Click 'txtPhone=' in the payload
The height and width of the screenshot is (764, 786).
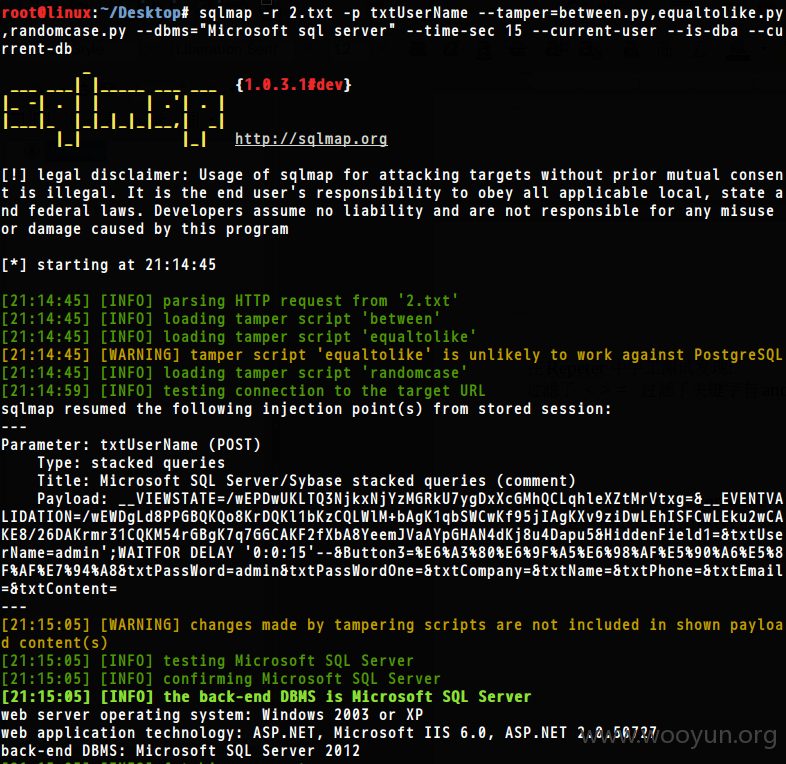663,571
